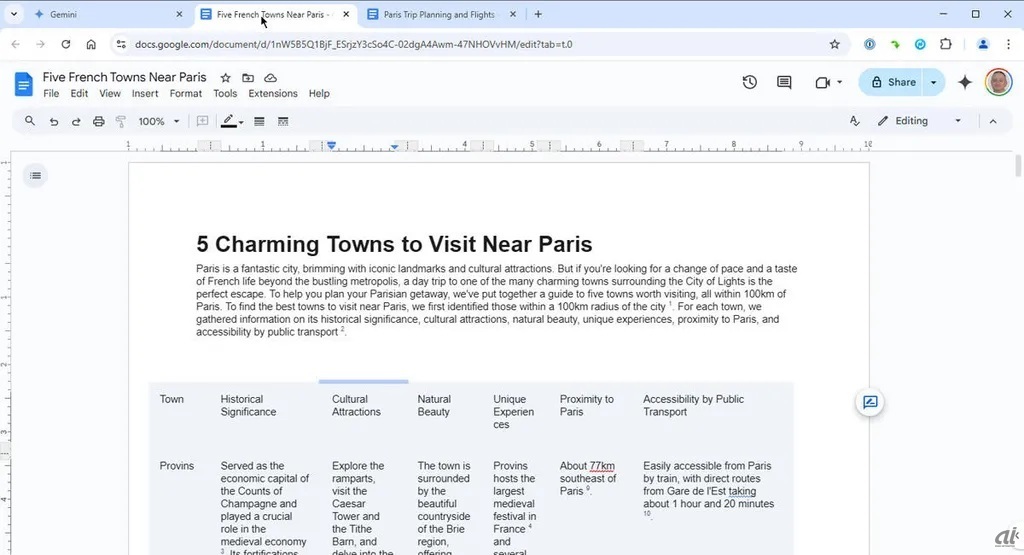Click the Gemini sparkle icon
The width and height of the screenshot is (1024, 555).
point(964,82)
